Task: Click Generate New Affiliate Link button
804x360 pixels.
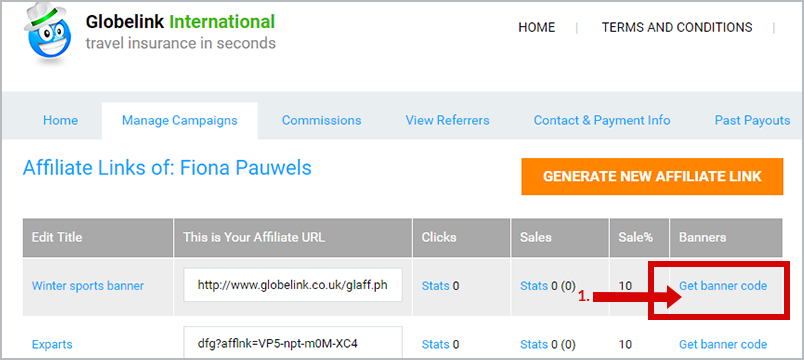Action: pyautogui.click(x=652, y=176)
